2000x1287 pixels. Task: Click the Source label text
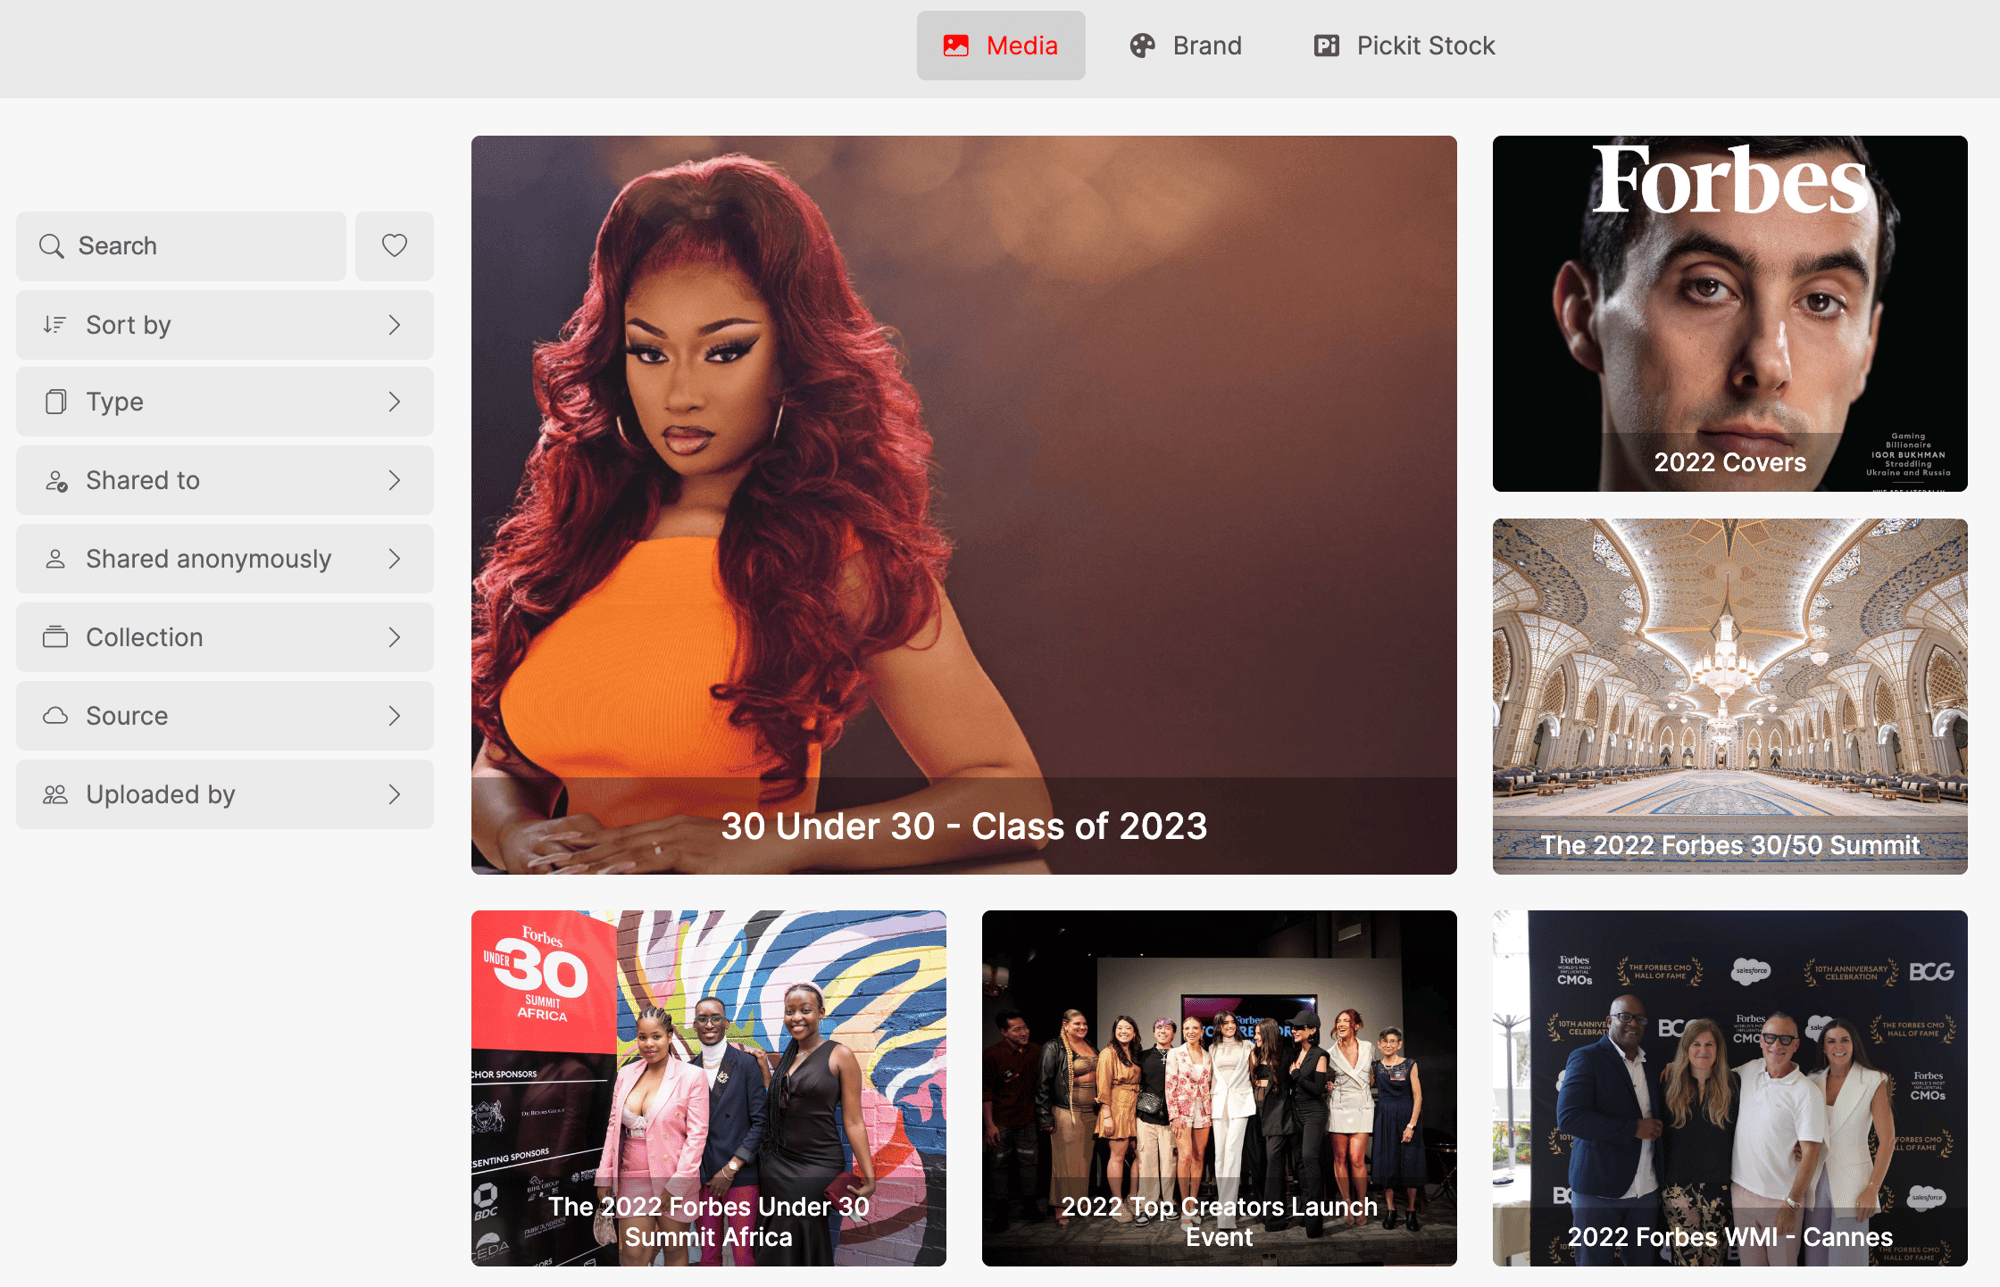pos(127,716)
